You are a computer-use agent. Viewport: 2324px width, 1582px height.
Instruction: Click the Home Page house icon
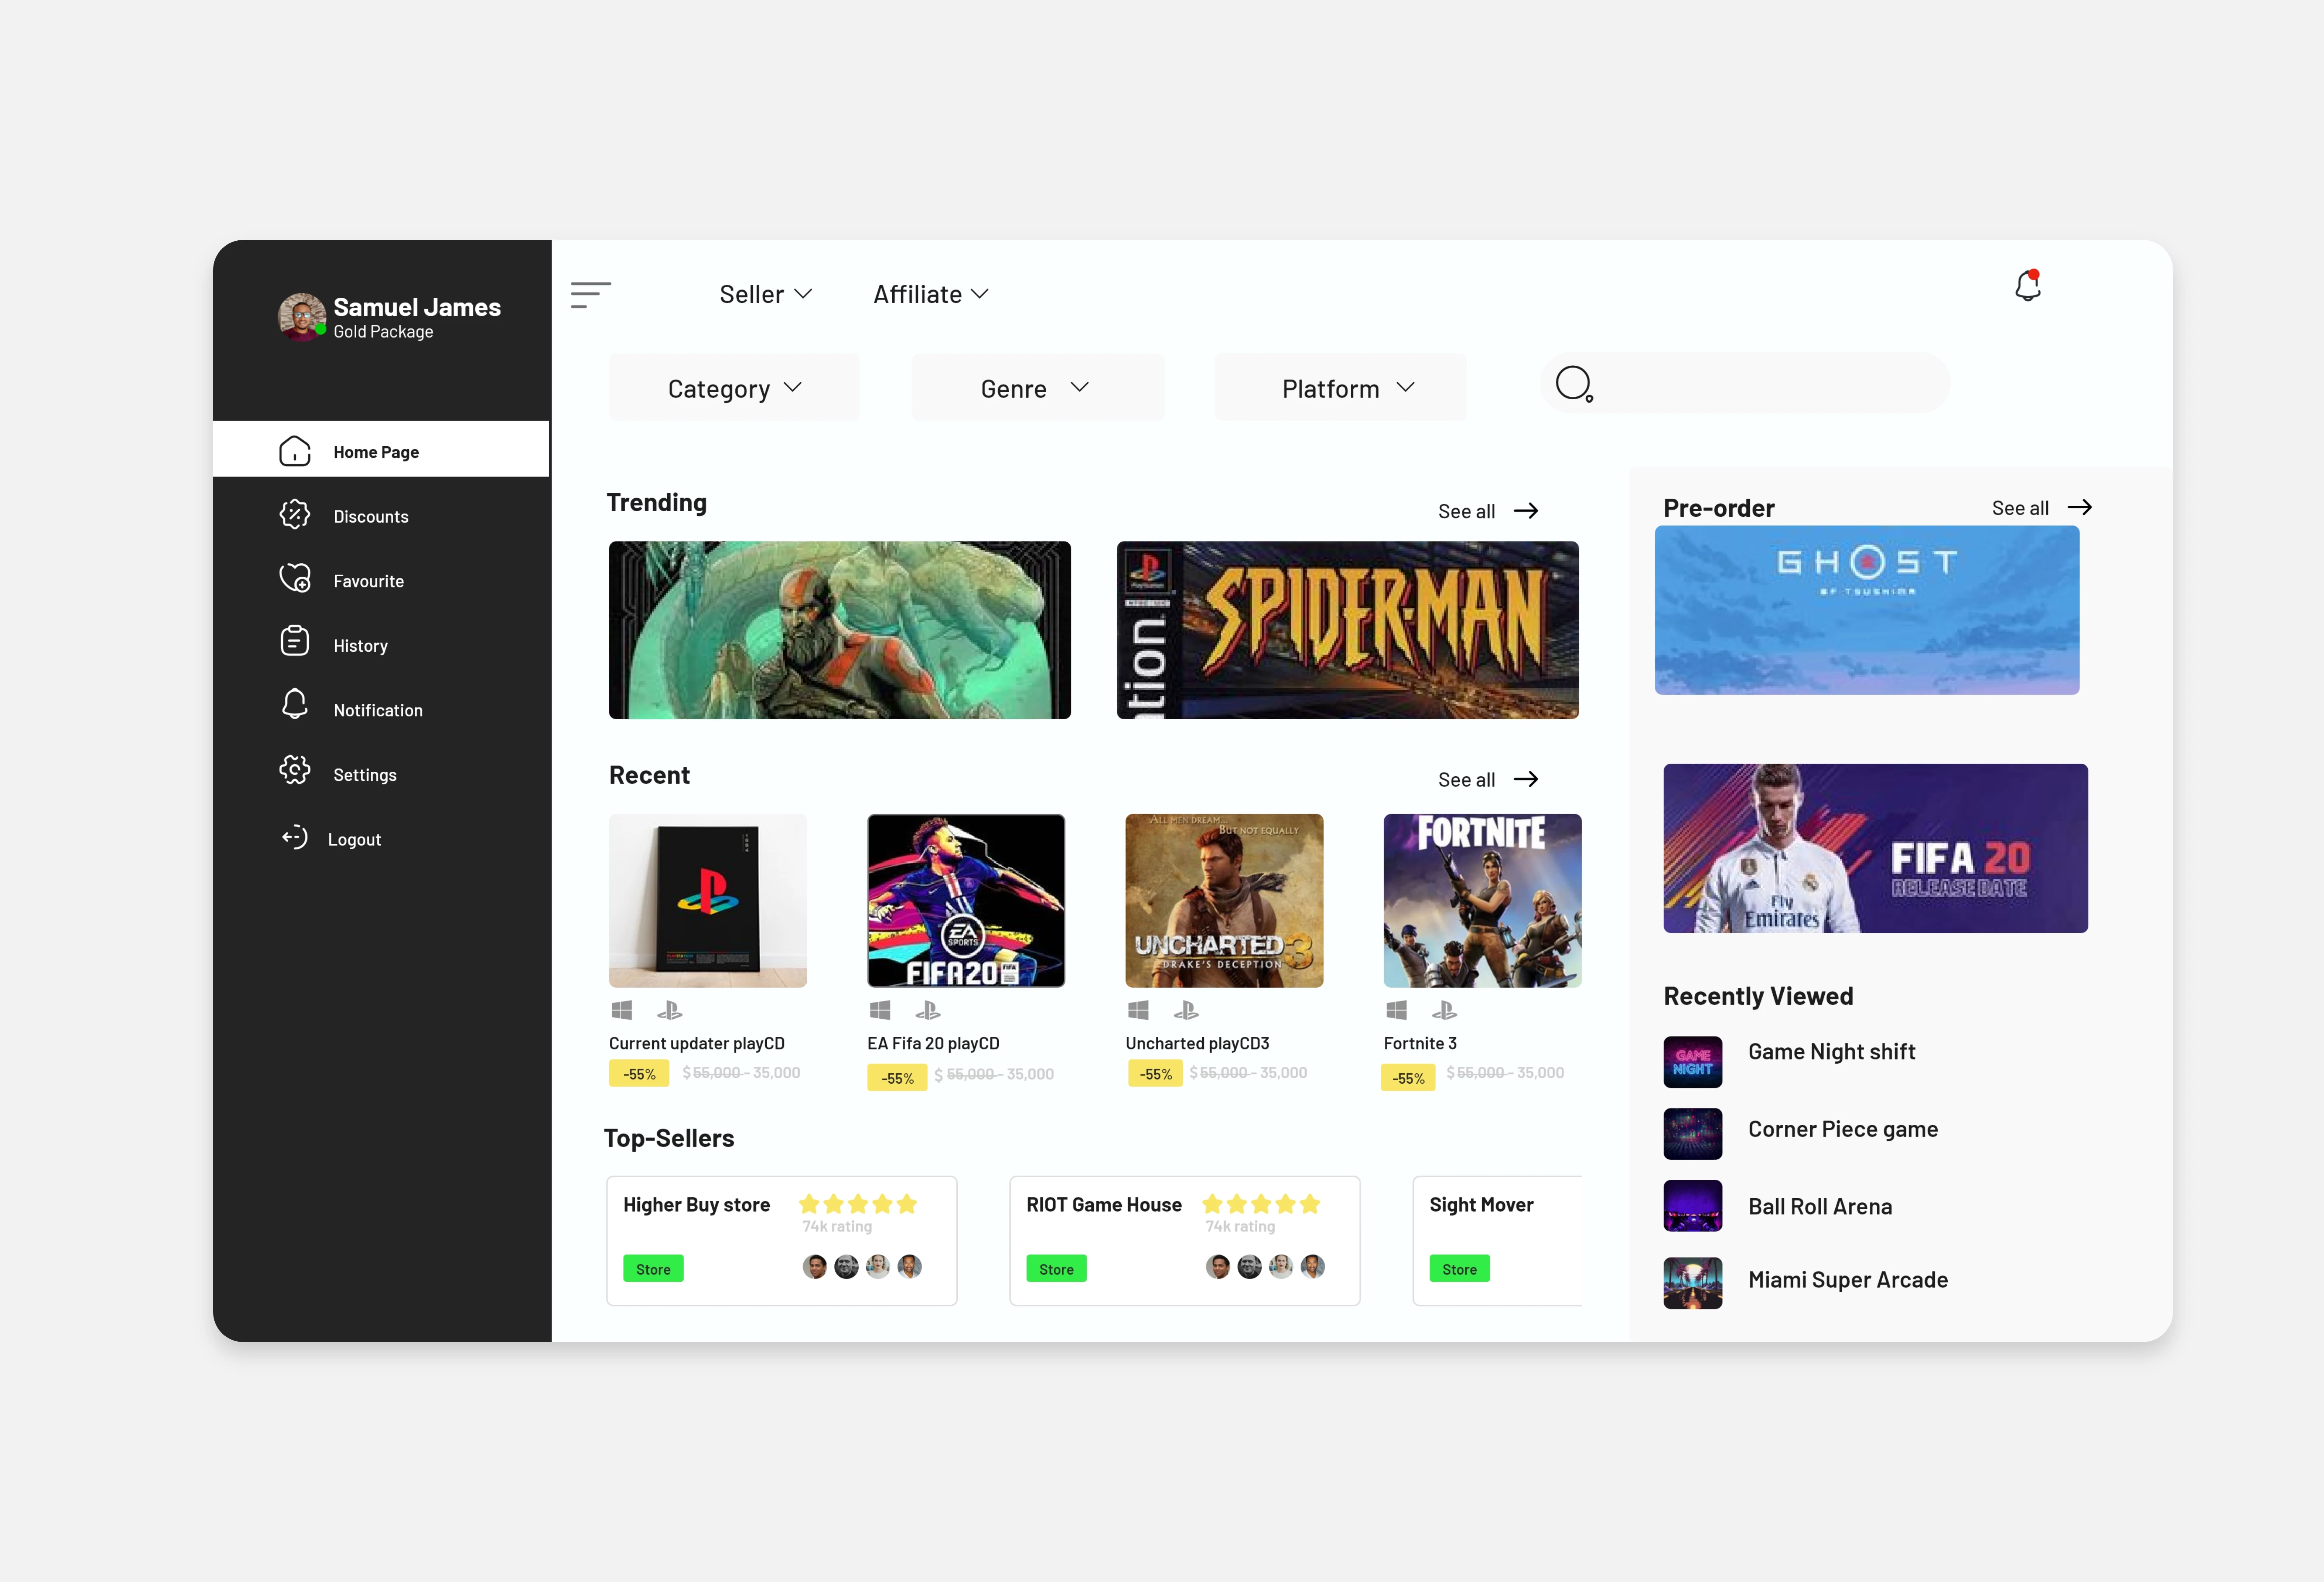point(295,451)
